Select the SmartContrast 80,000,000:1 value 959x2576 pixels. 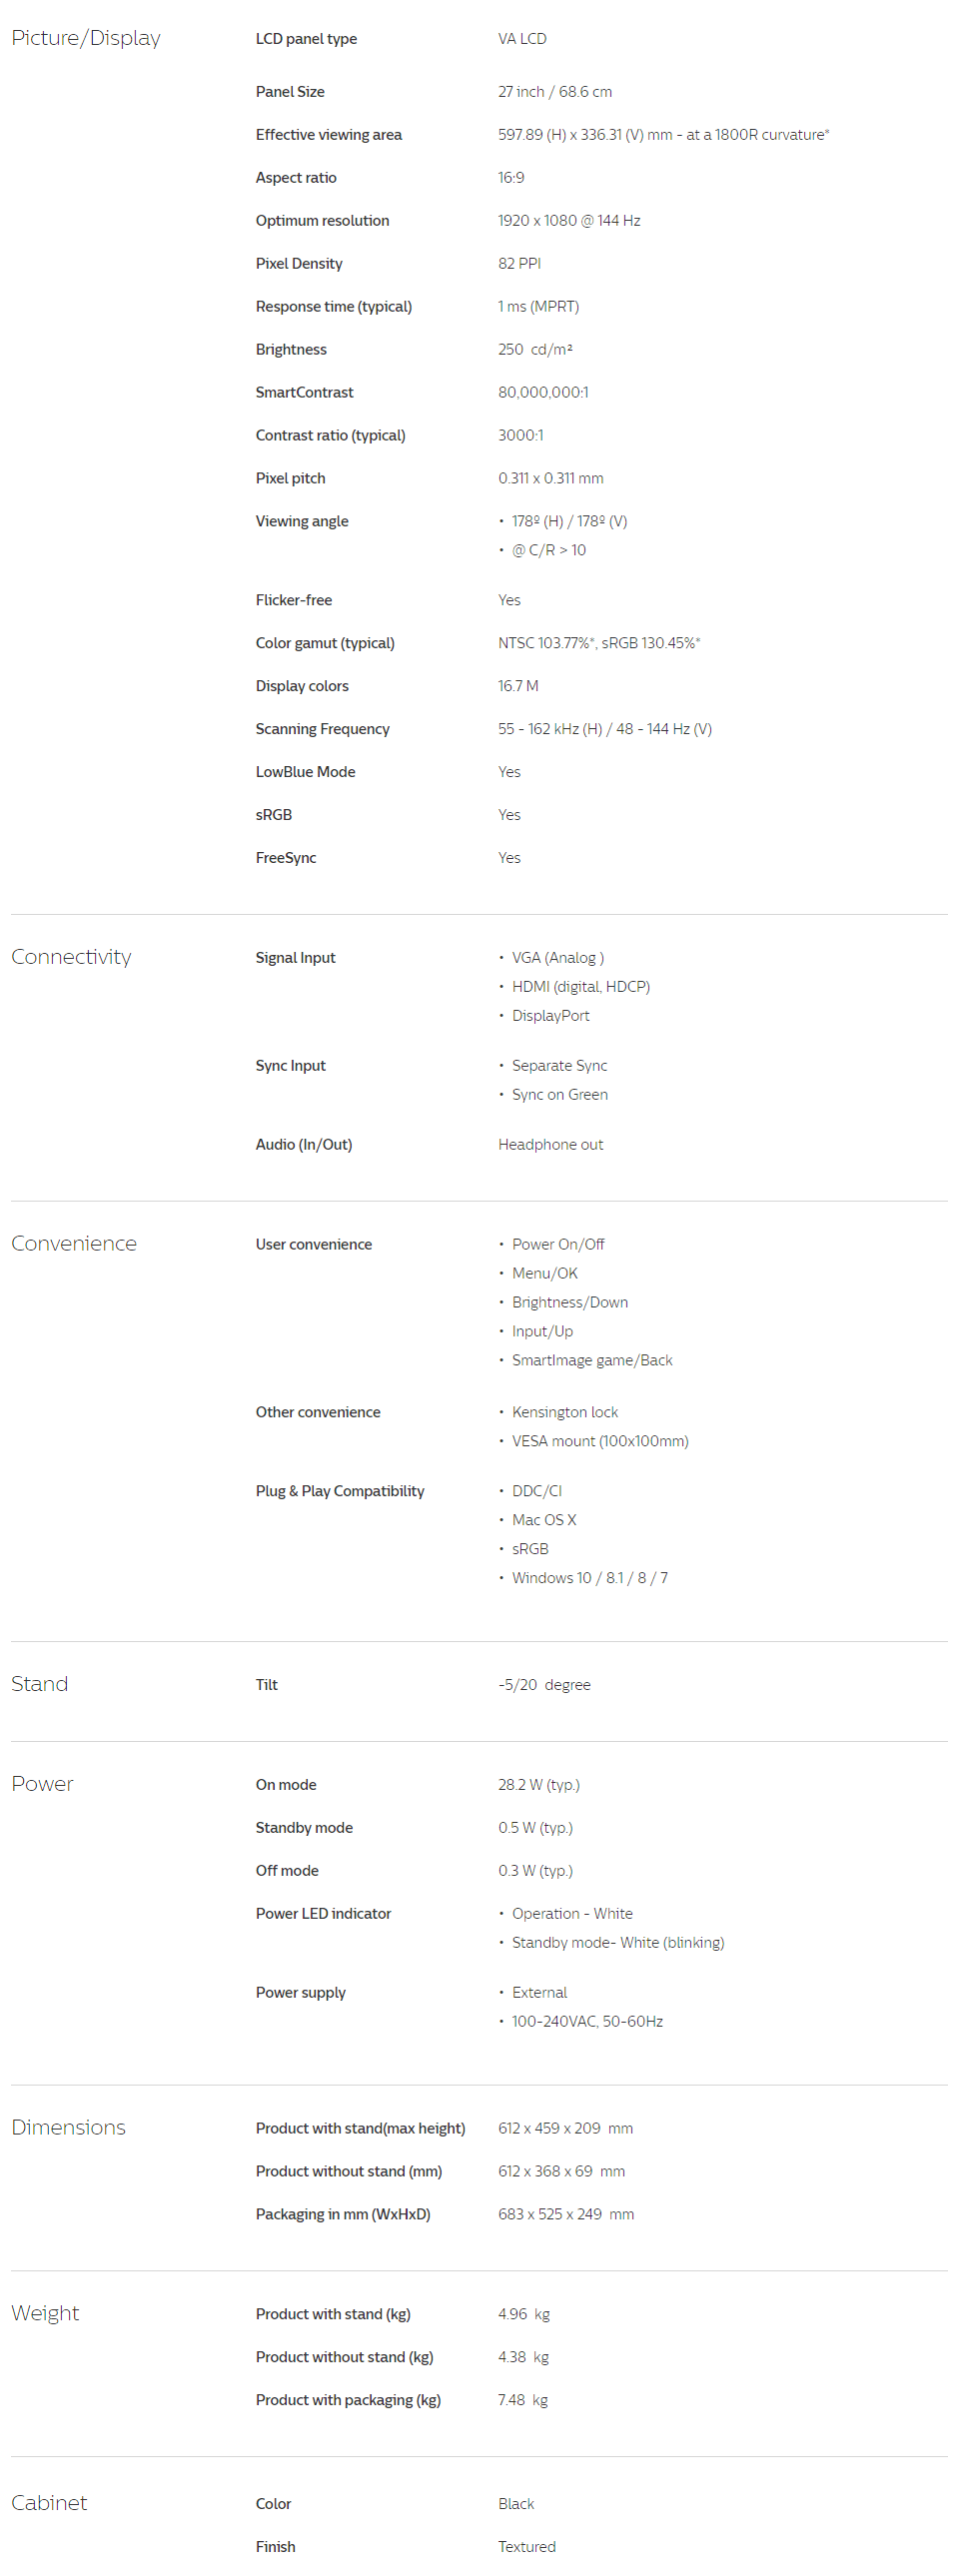point(543,392)
